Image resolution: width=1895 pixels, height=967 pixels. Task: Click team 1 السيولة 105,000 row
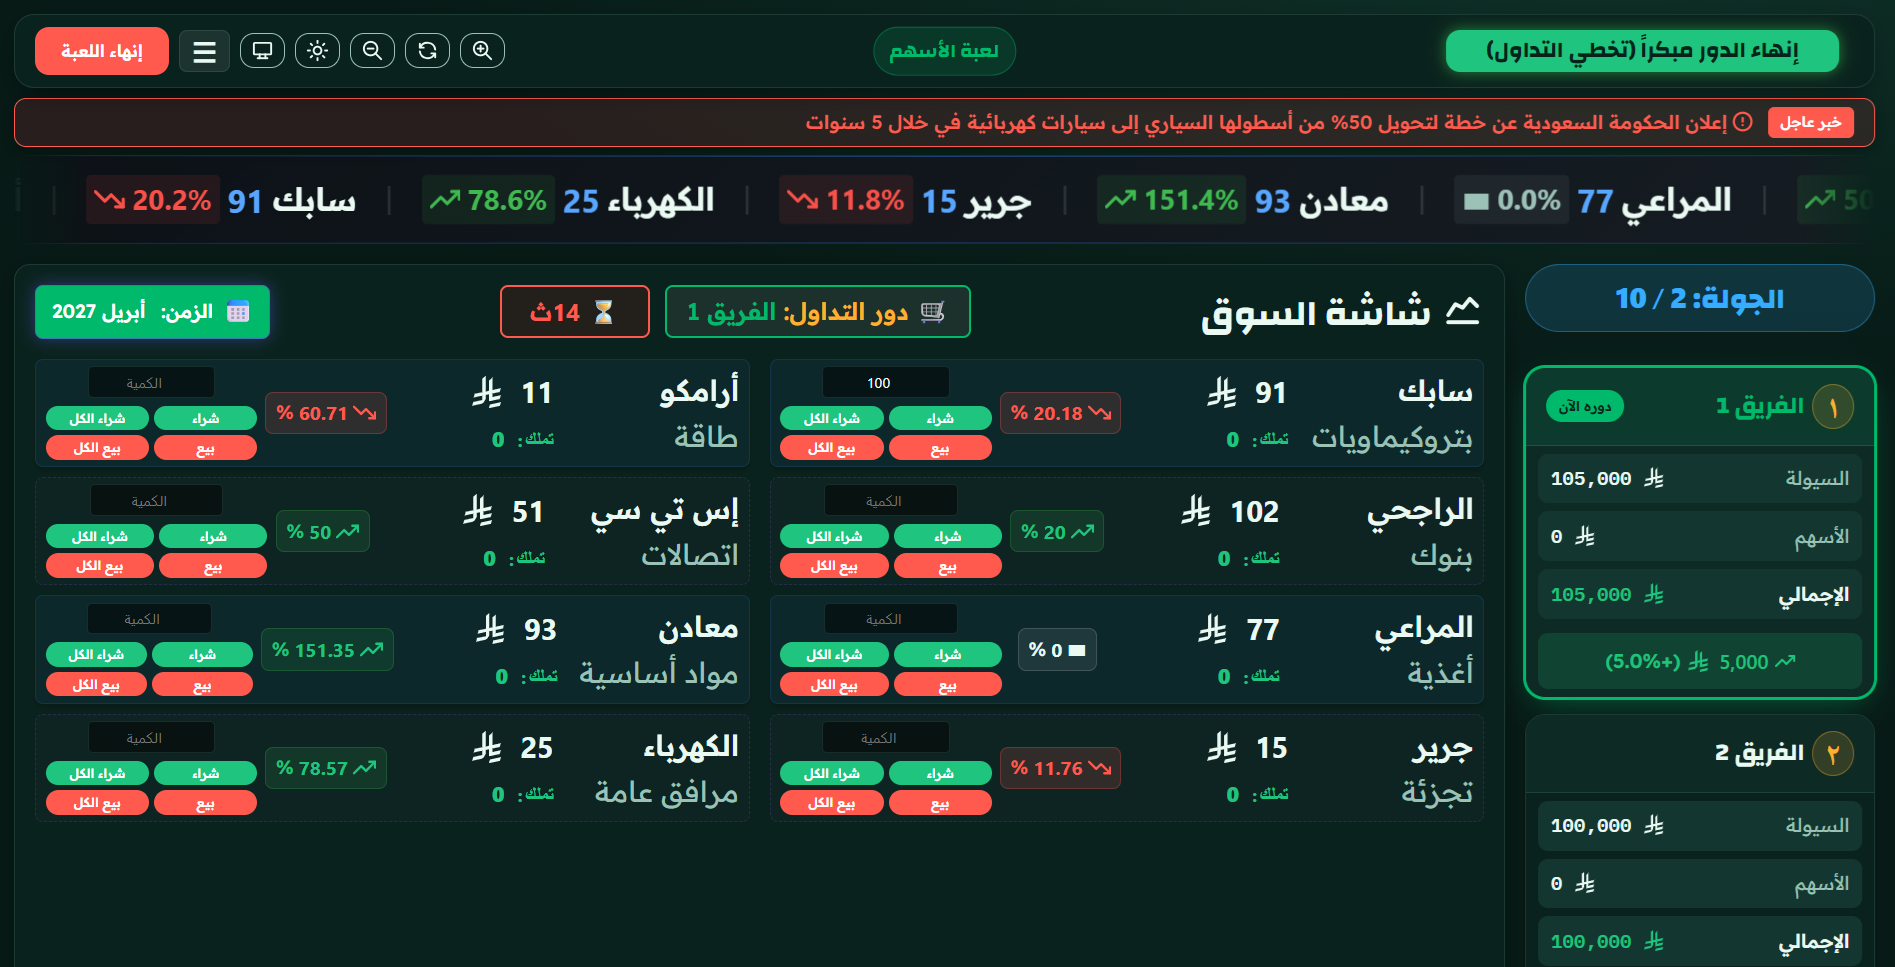coord(1700,478)
